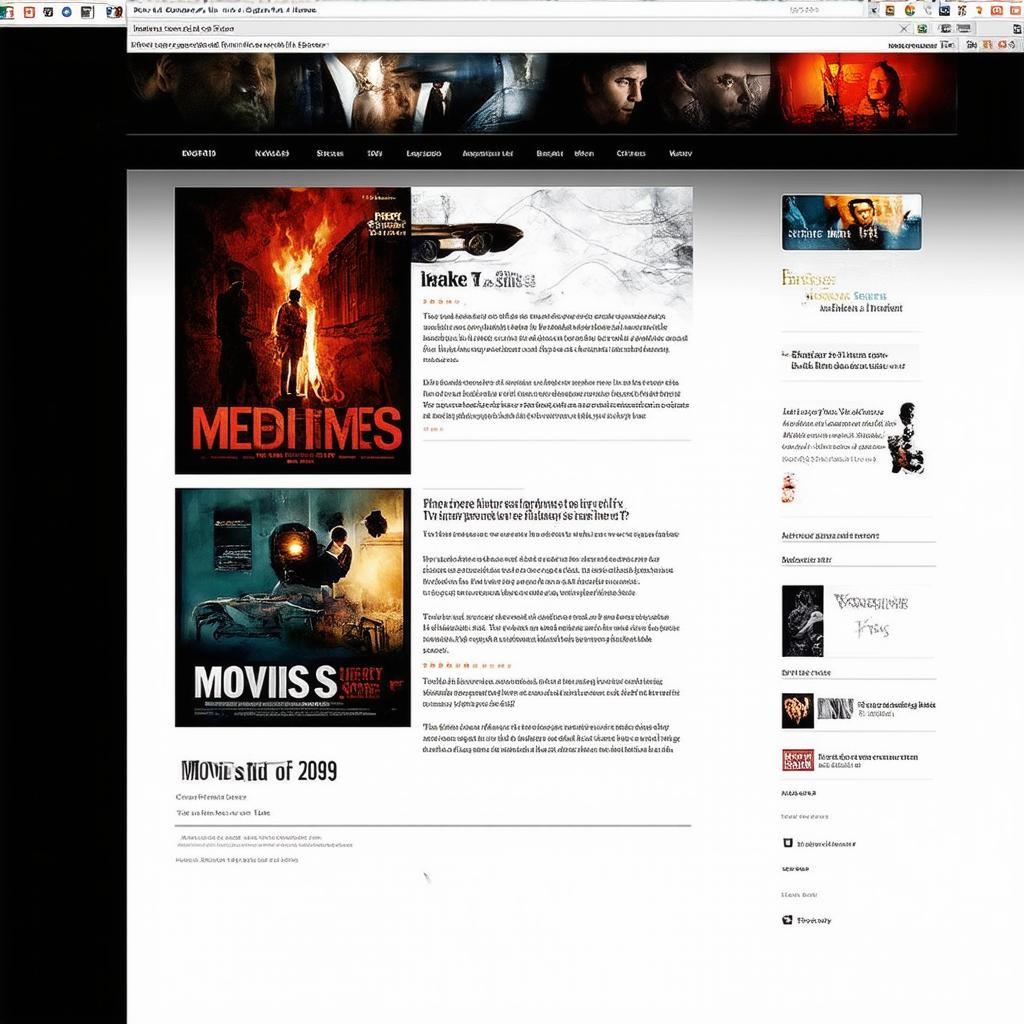Click the red square logo in the sidebar
The height and width of the screenshot is (1024, 1024).
798,760
